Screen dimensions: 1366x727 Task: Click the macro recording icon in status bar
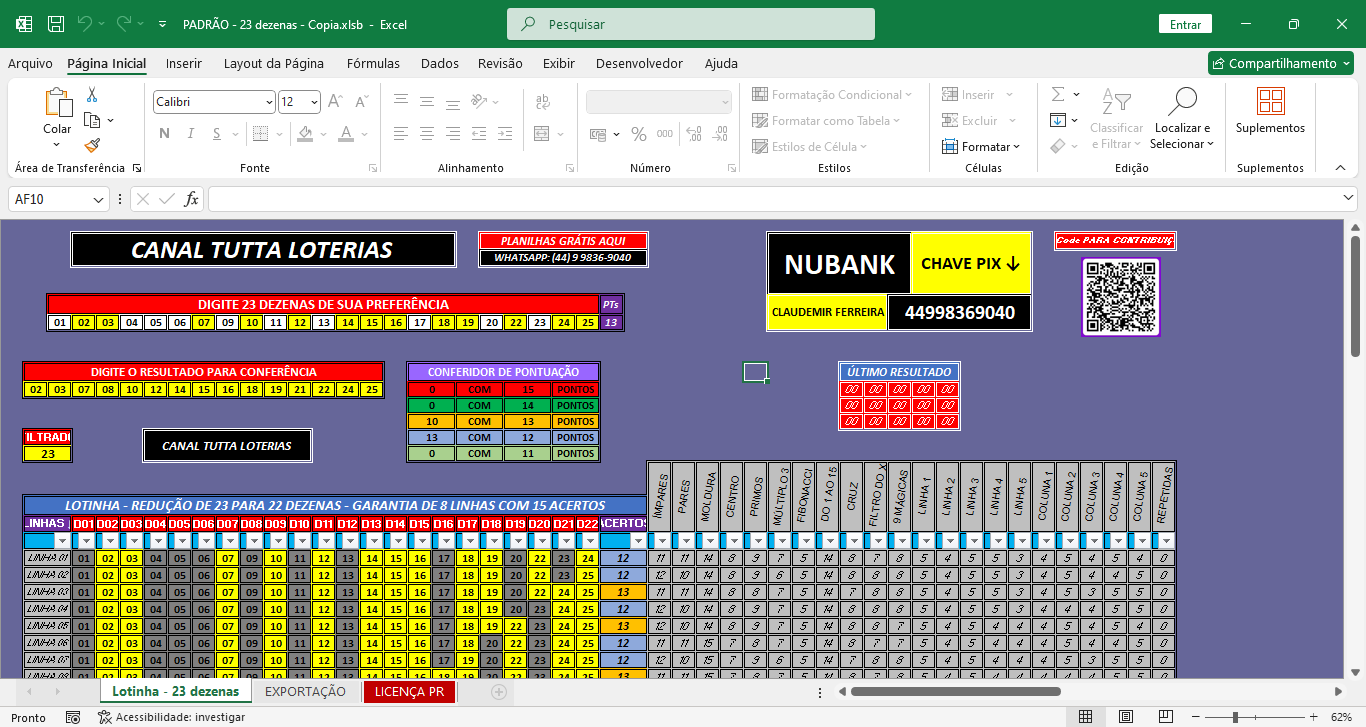tap(73, 717)
